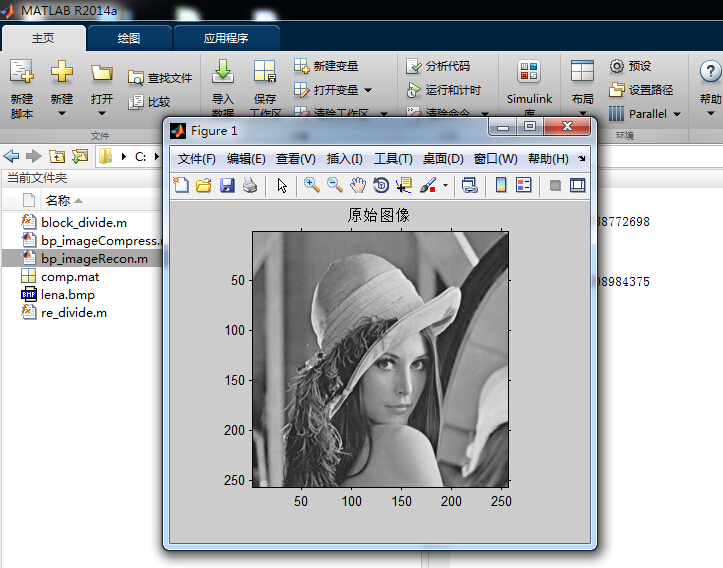Click Hide Plot Tools icon
723x568 pixels.
coord(555,185)
